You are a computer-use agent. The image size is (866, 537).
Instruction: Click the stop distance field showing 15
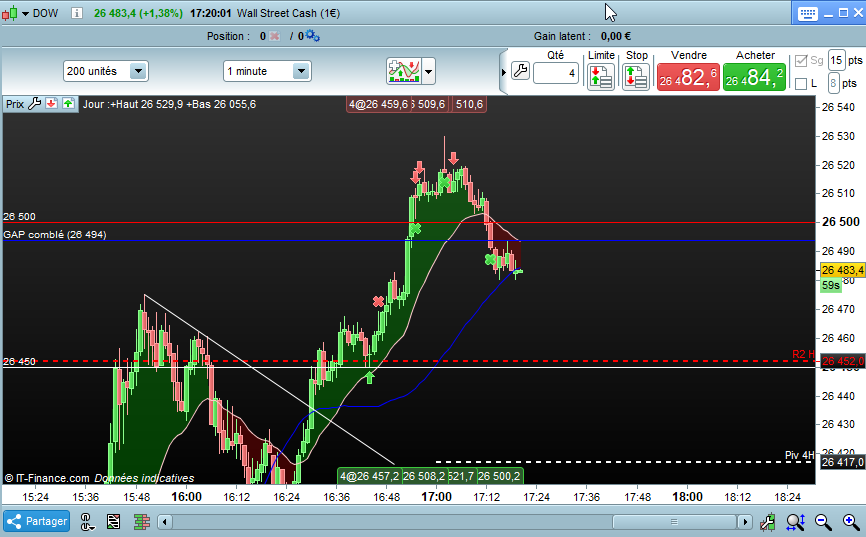(836, 60)
